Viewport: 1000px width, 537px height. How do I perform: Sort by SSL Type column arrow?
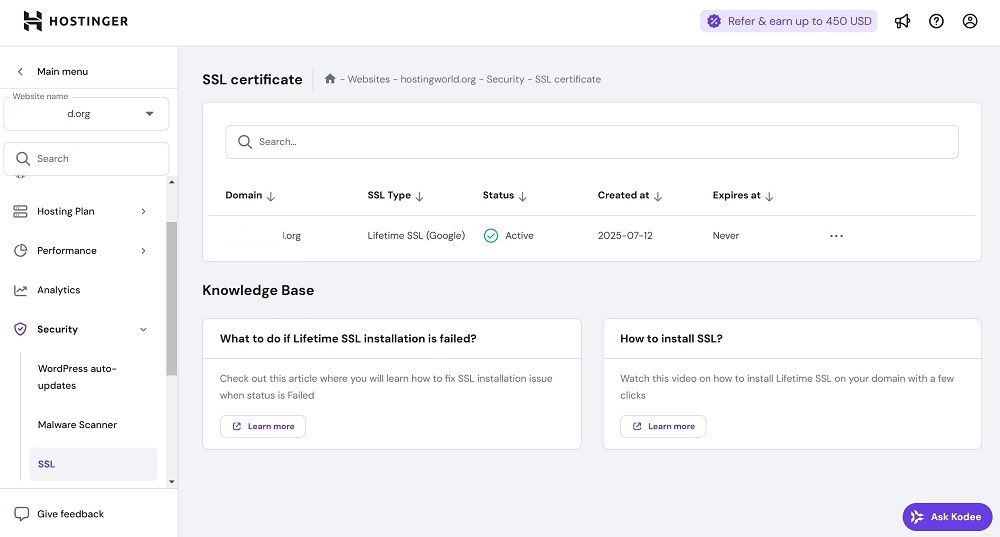(420, 196)
